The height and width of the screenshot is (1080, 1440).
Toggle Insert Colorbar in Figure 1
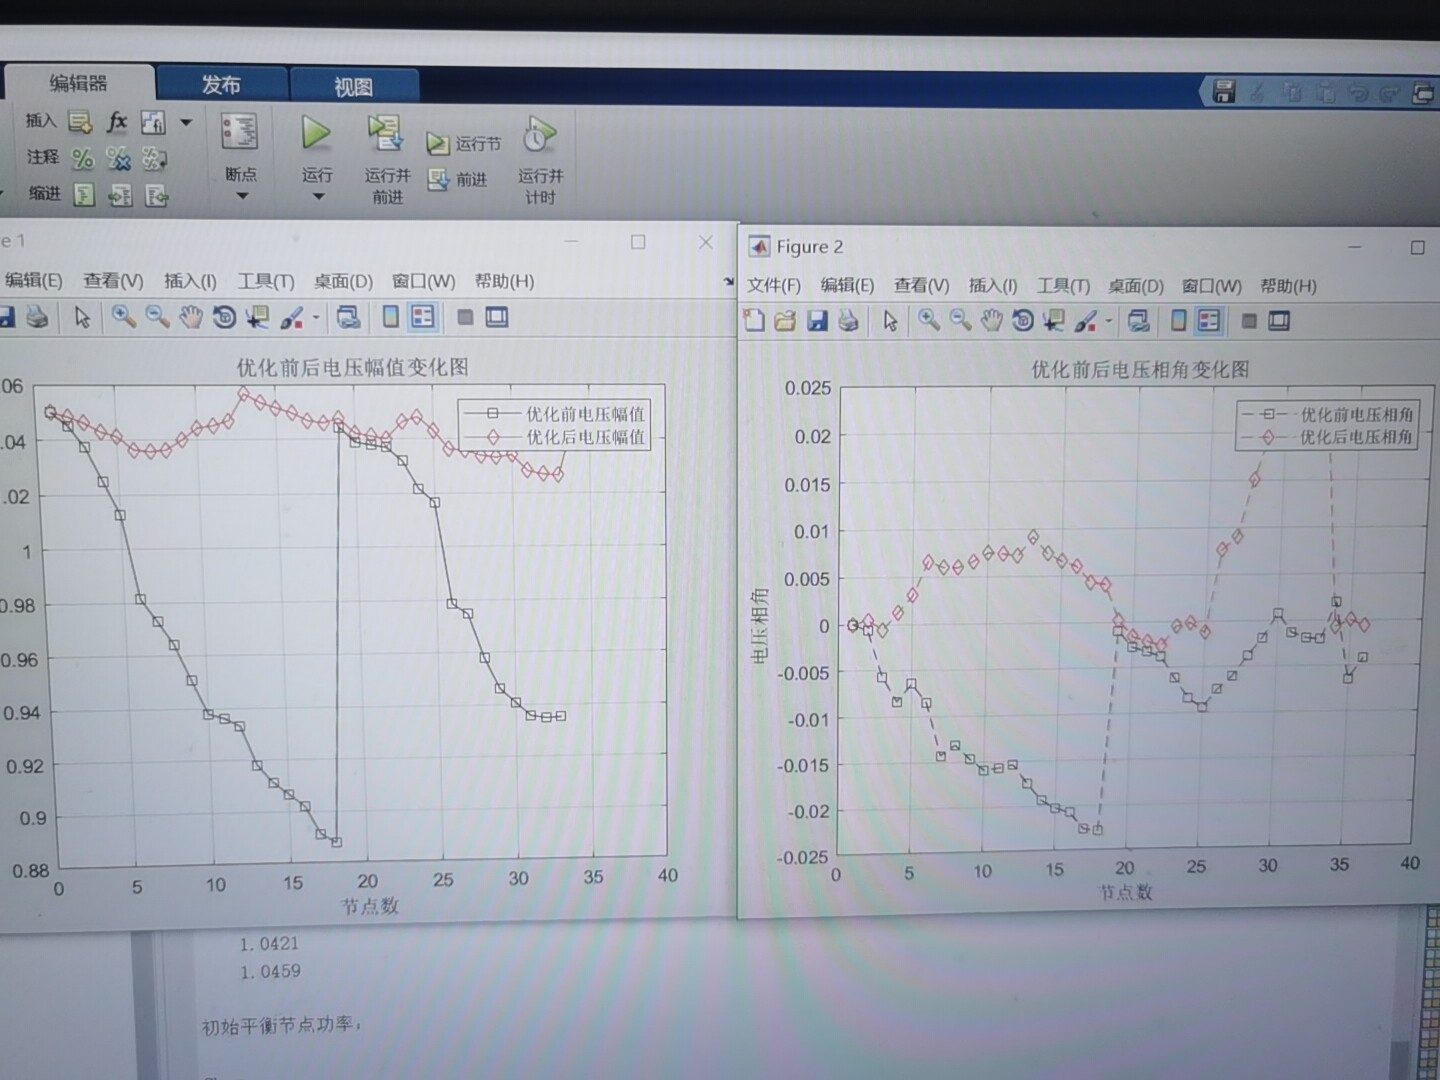(x=391, y=317)
